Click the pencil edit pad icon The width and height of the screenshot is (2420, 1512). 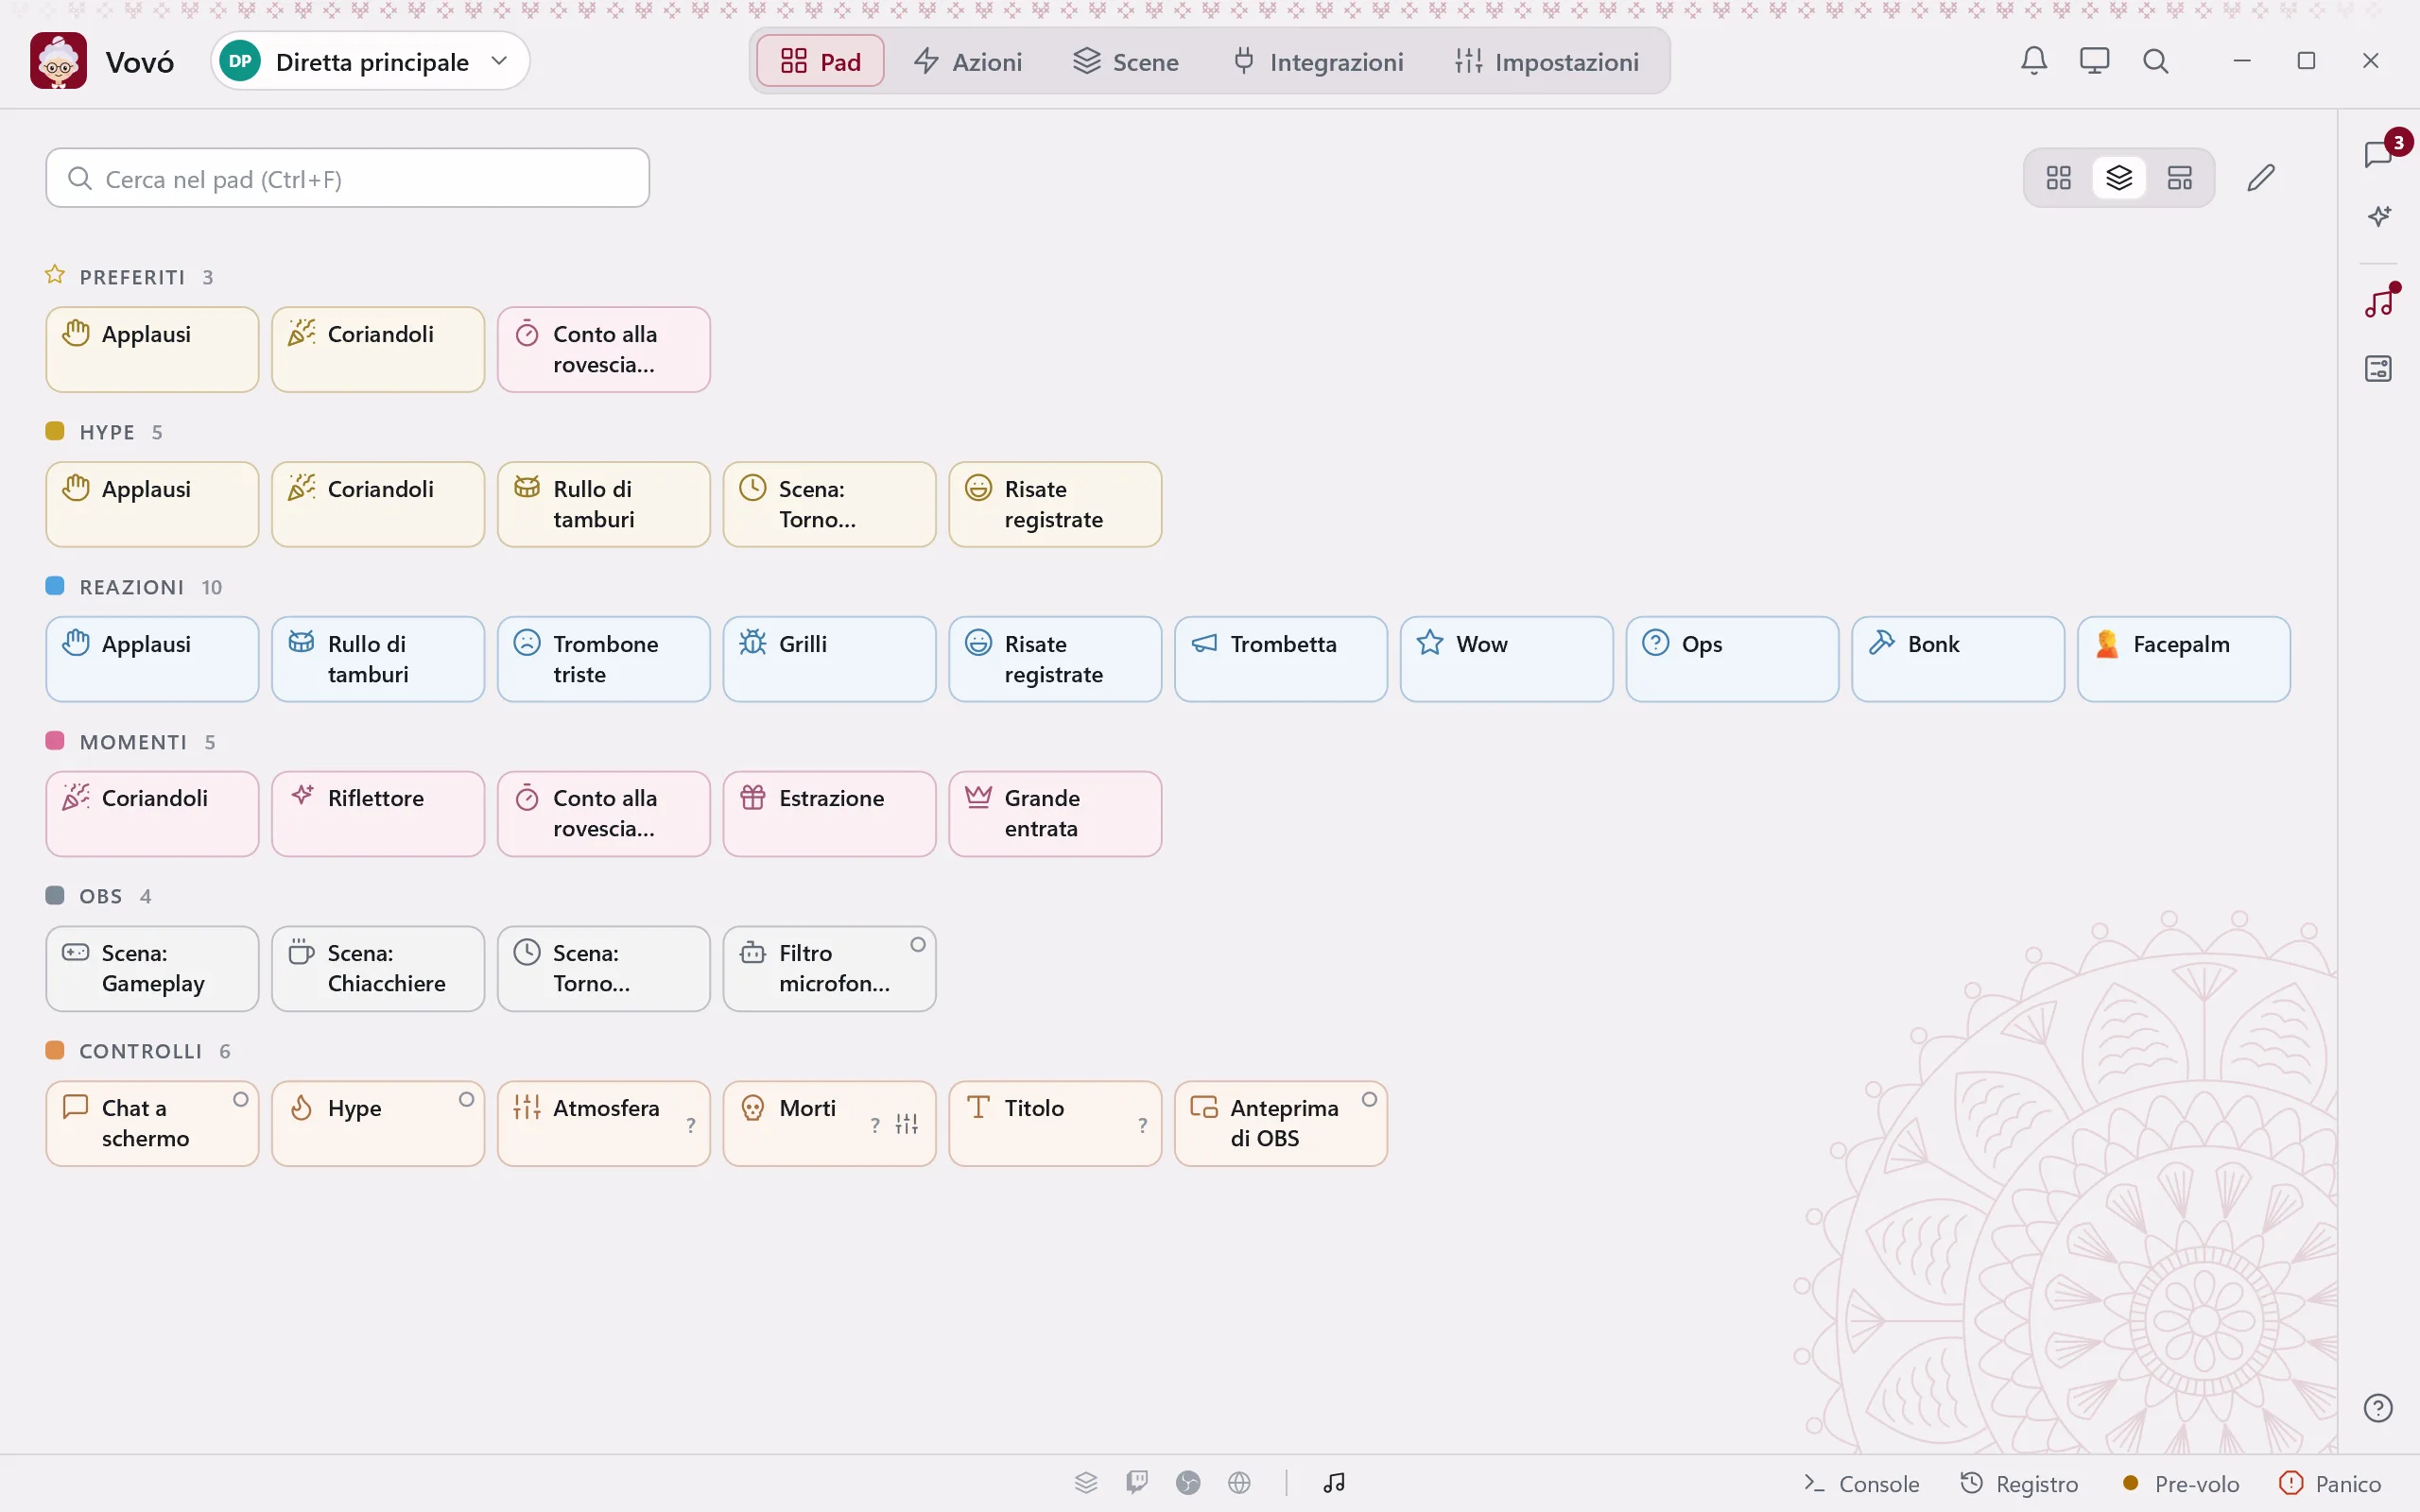point(2260,178)
